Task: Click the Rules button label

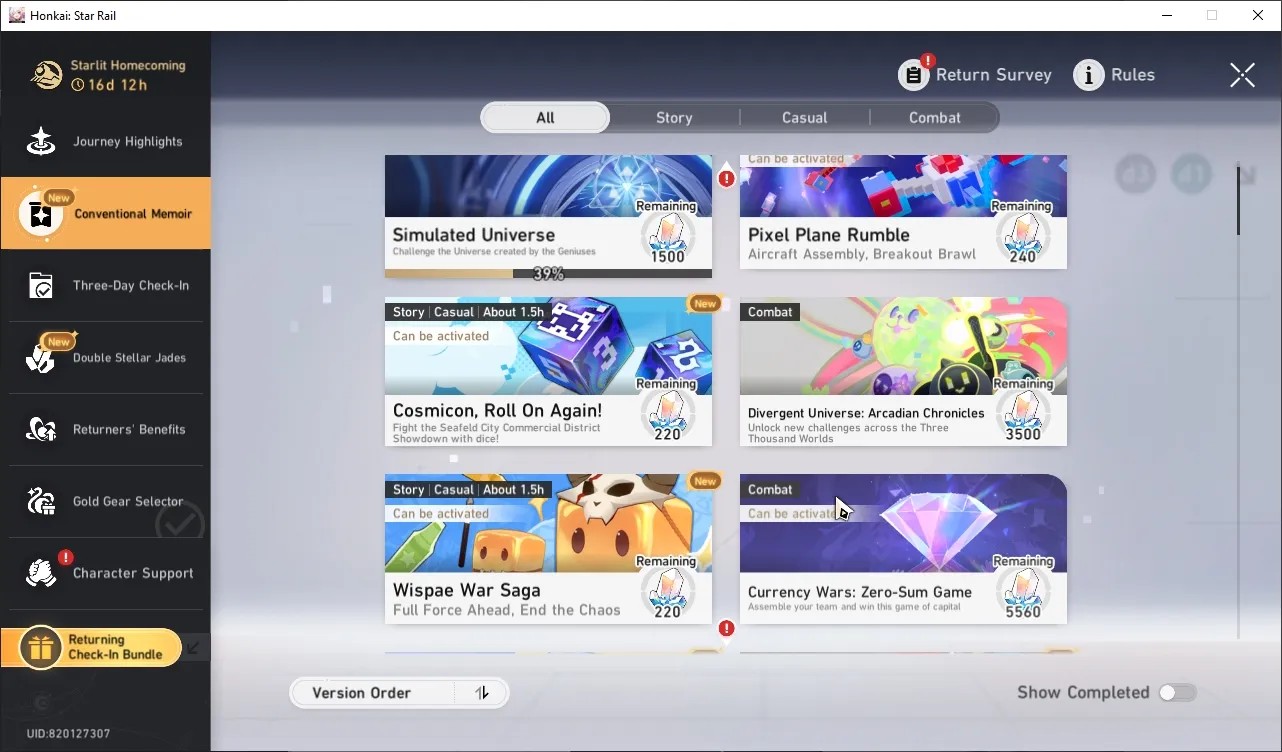Action: (1133, 75)
